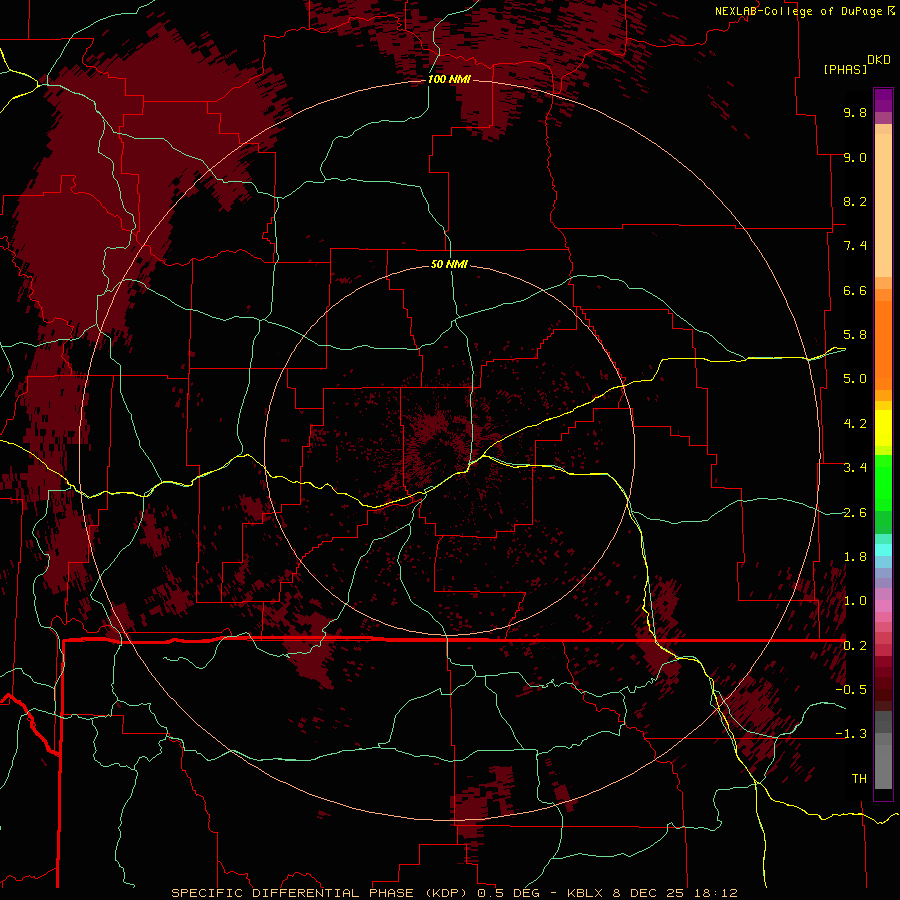This screenshot has height=900, width=900.
Task: Click the 'NEXLAB-College of DuPage' credit text
Action: (x=798, y=11)
